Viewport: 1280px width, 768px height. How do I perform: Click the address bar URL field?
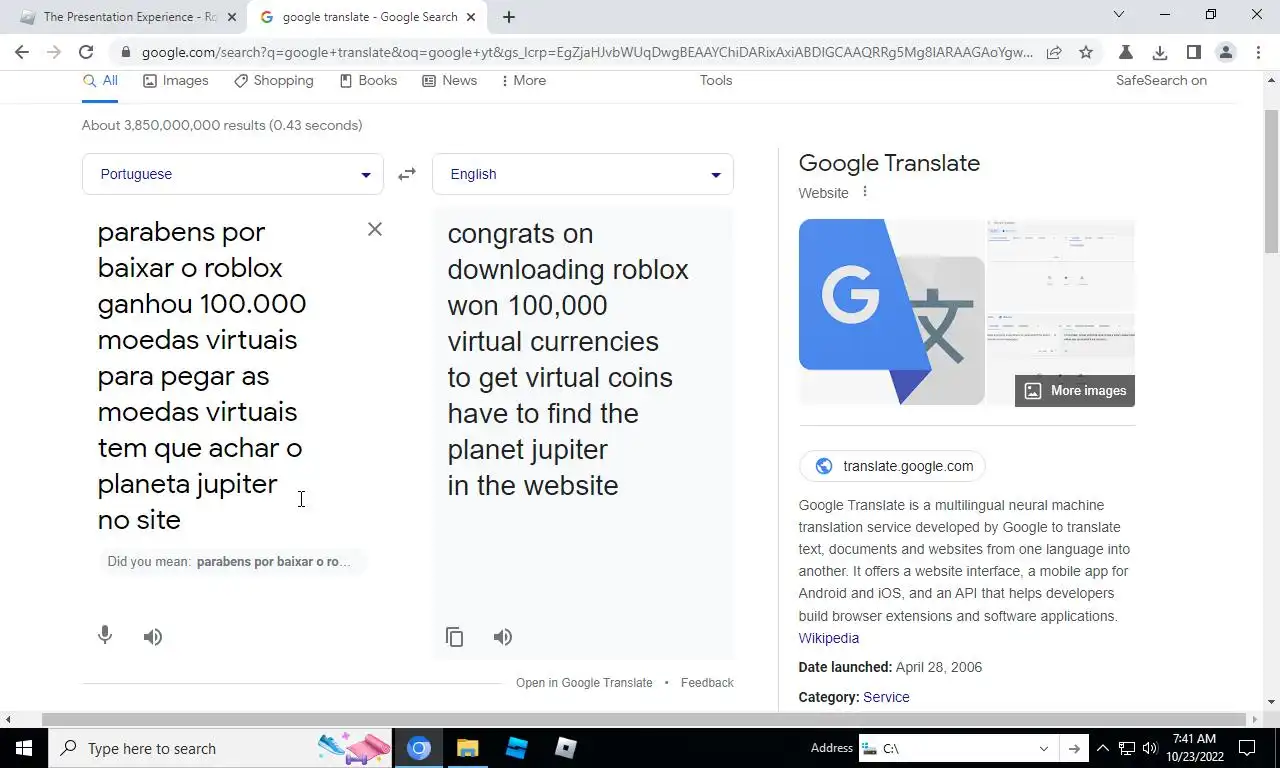point(587,52)
